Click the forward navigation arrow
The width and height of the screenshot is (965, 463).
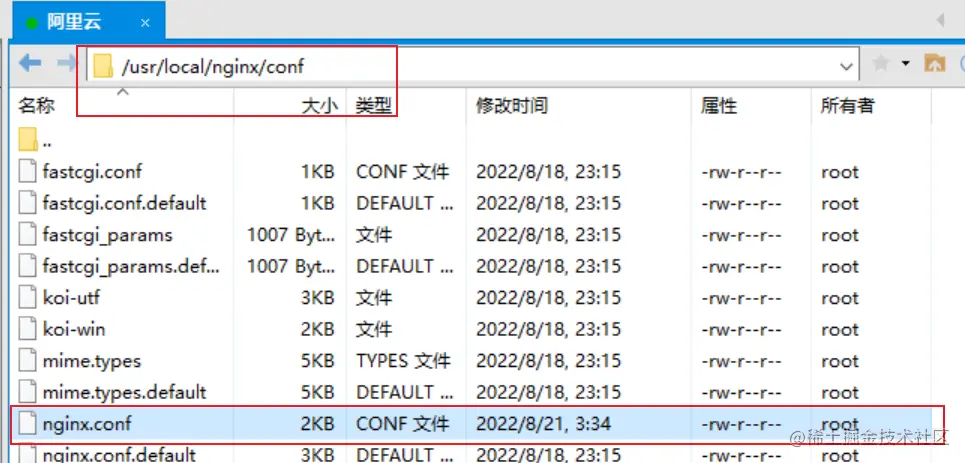pyautogui.click(x=66, y=63)
